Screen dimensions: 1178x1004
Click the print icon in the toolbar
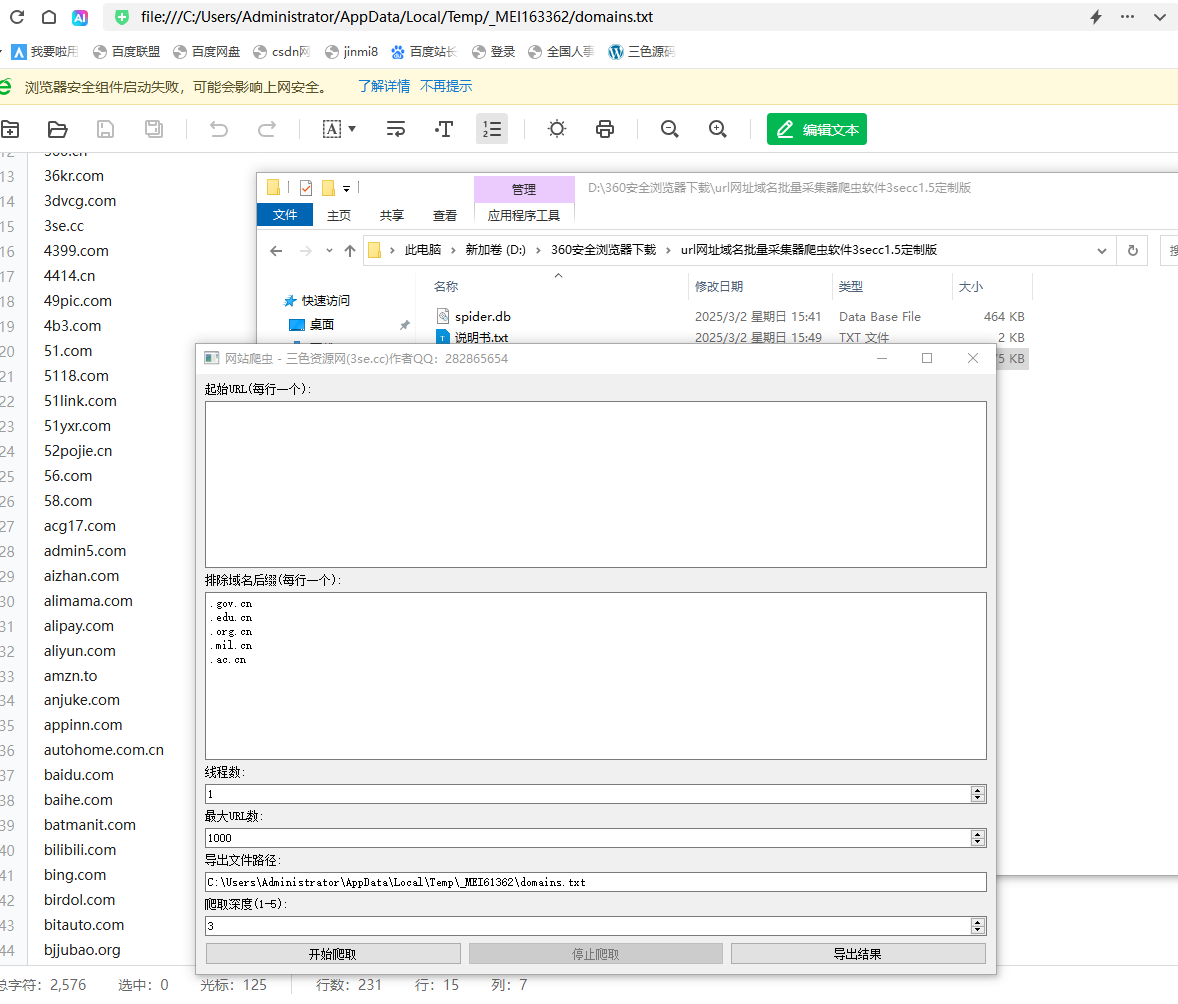point(604,129)
